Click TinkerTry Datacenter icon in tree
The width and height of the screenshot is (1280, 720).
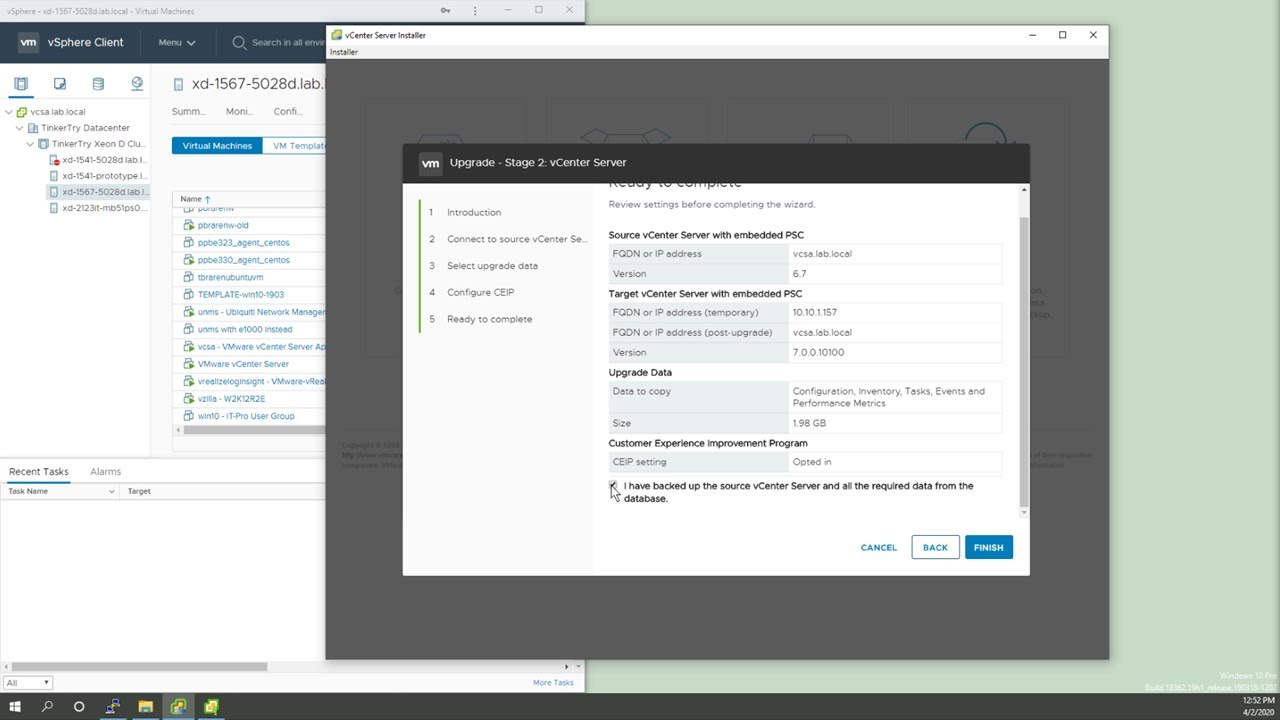tap(33, 128)
